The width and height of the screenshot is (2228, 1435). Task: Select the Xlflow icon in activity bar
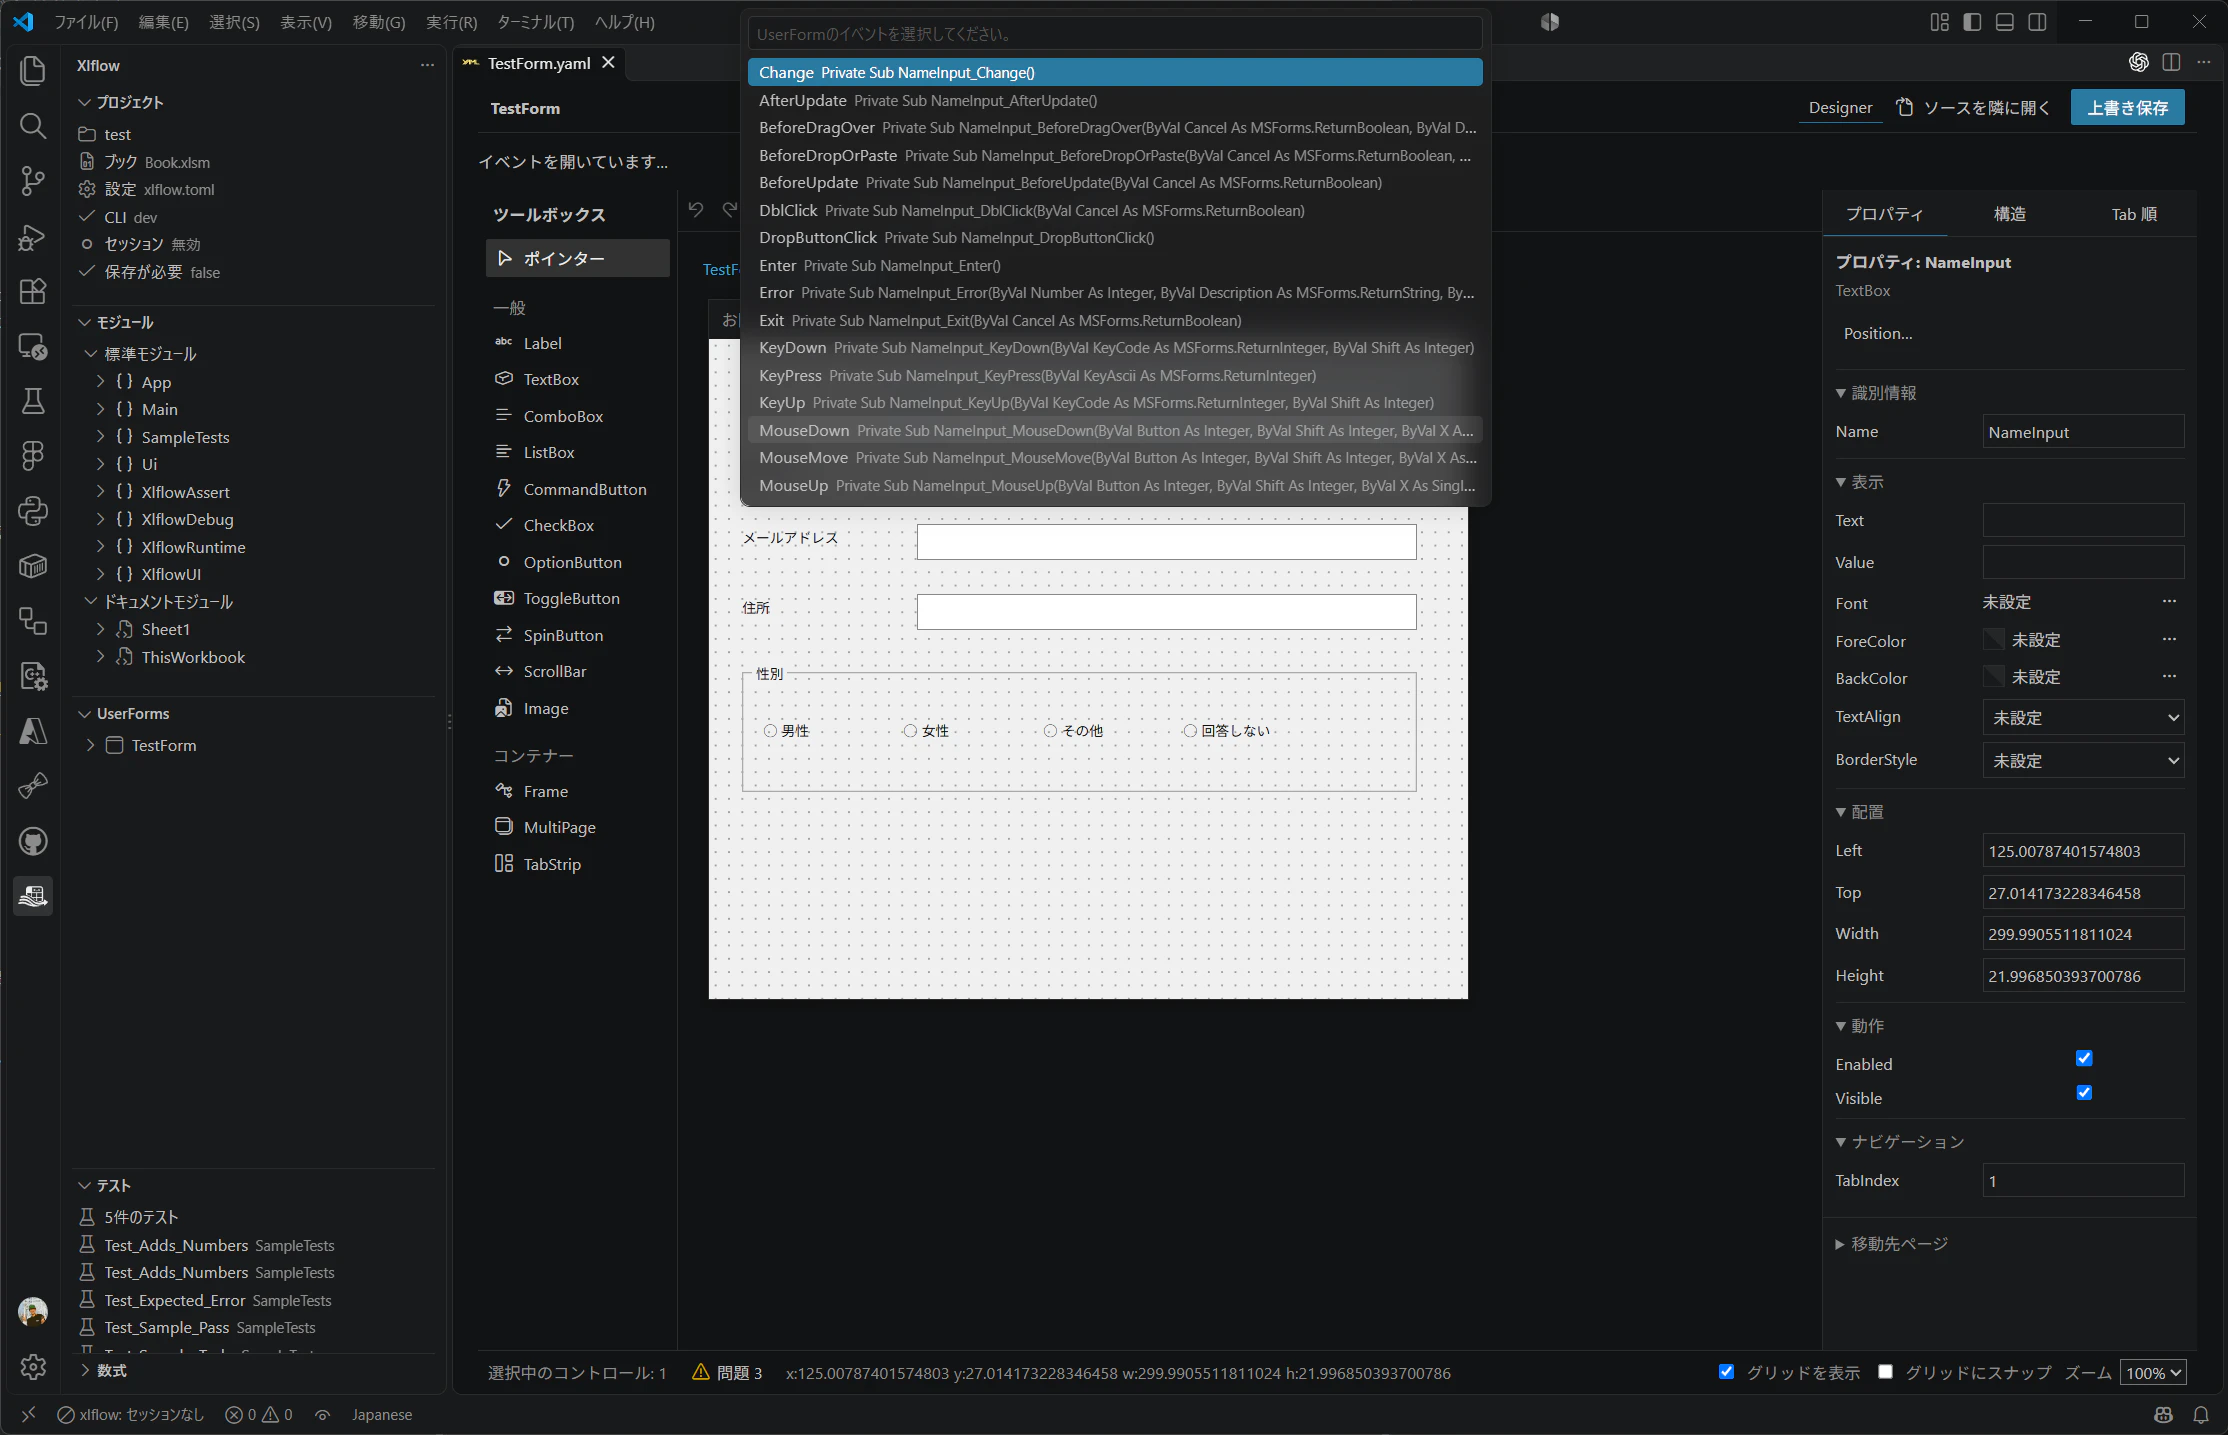coord(33,896)
